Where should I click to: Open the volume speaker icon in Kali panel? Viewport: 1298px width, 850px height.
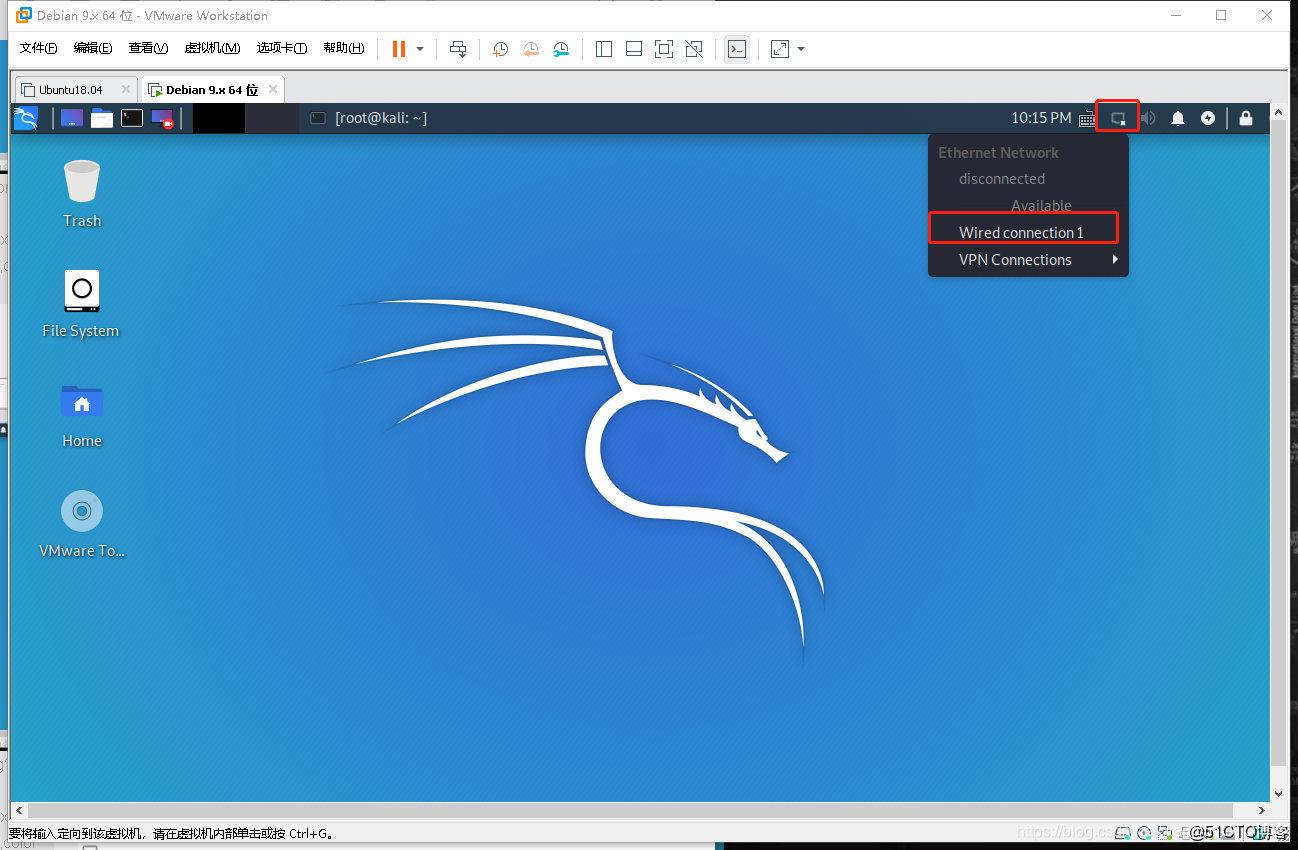tap(1148, 118)
